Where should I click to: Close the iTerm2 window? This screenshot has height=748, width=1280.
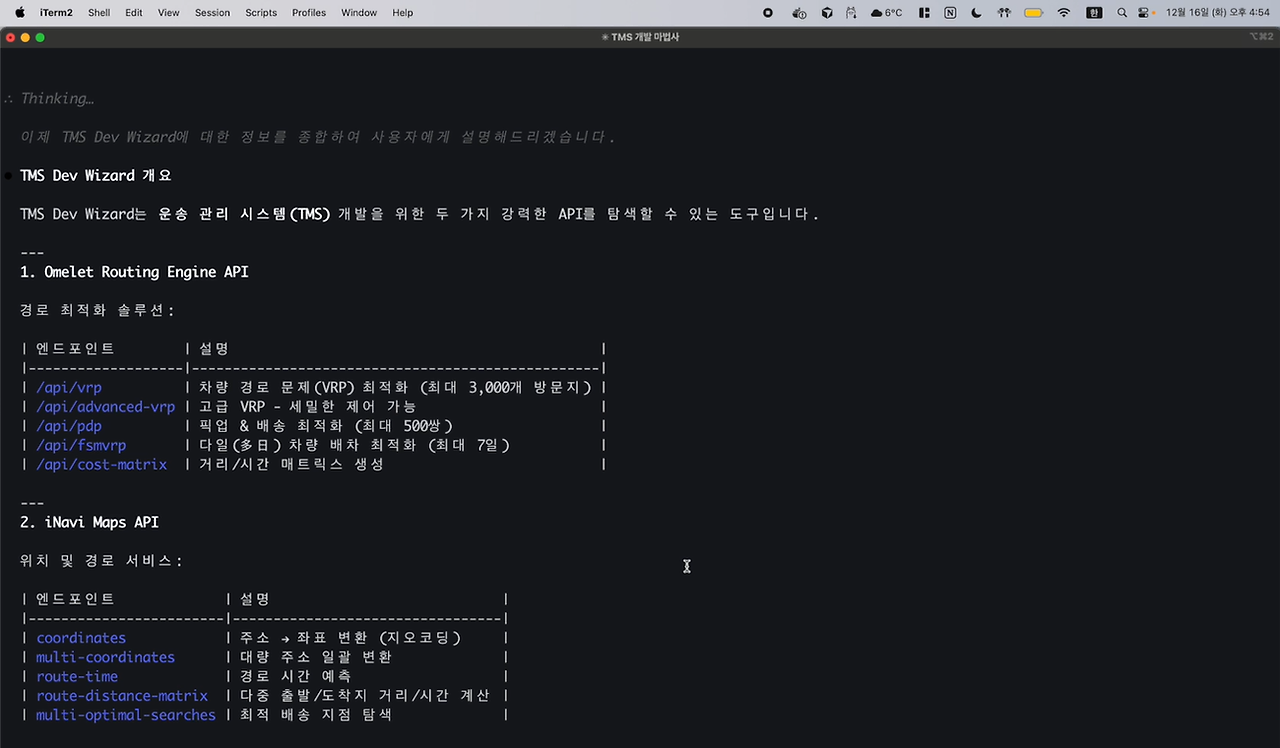(10, 37)
